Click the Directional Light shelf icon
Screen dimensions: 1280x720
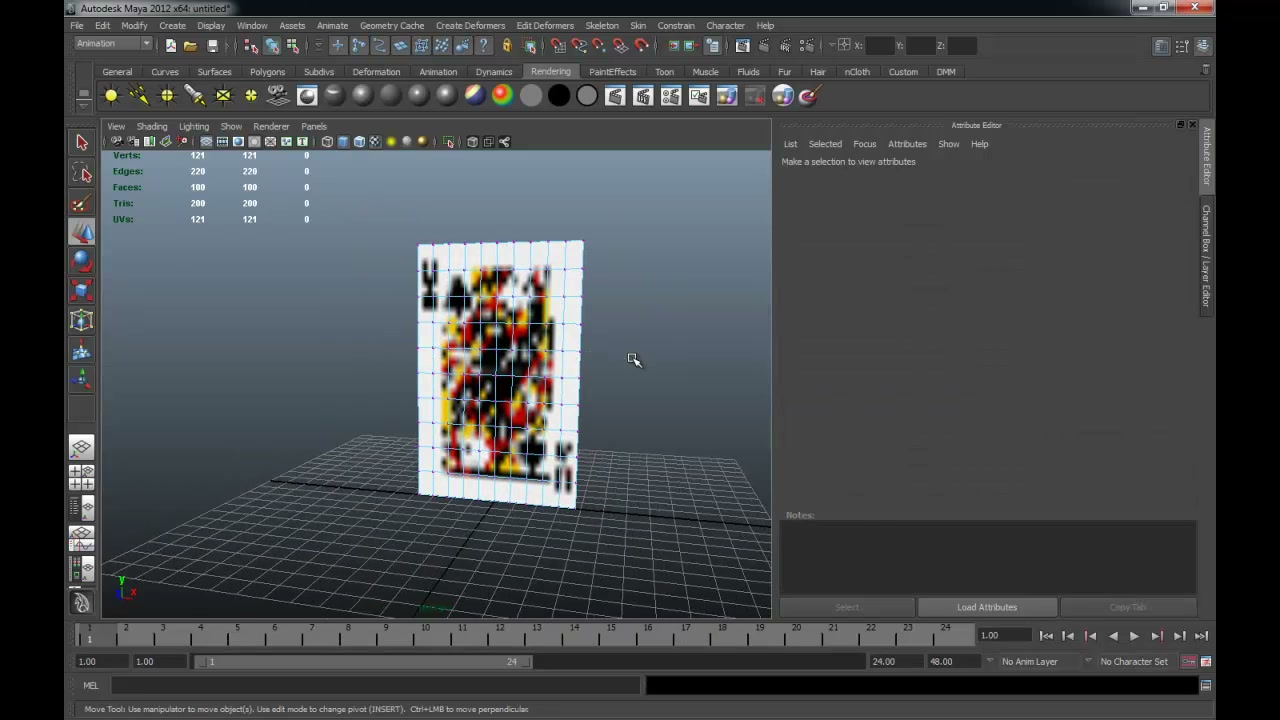[139, 96]
